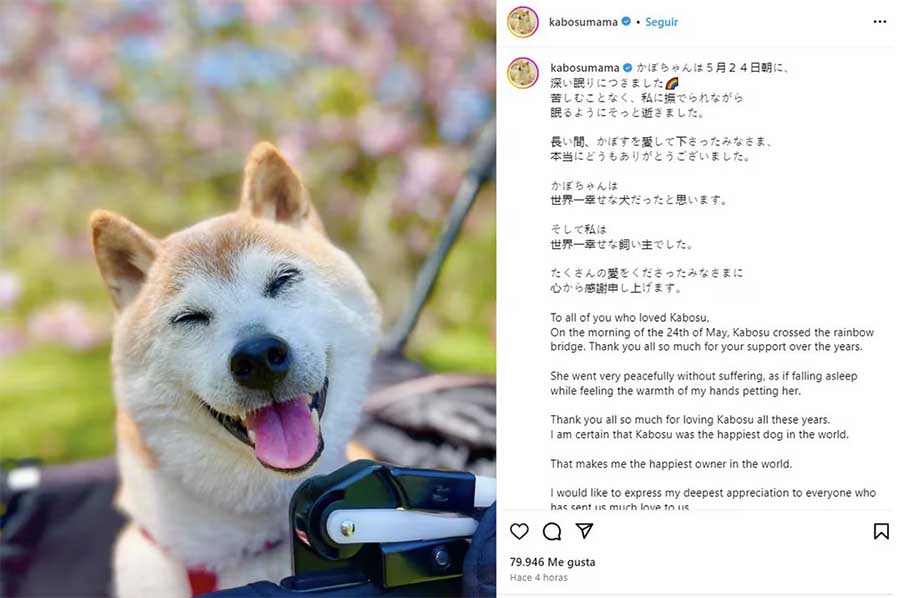Viewport: 900px width, 598px height.
Task: Share the post via paper plane icon
Action: click(584, 531)
